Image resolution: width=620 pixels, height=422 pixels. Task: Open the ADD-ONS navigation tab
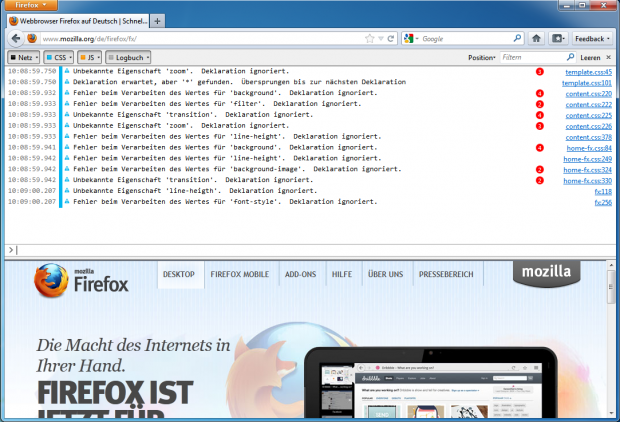click(301, 274)
